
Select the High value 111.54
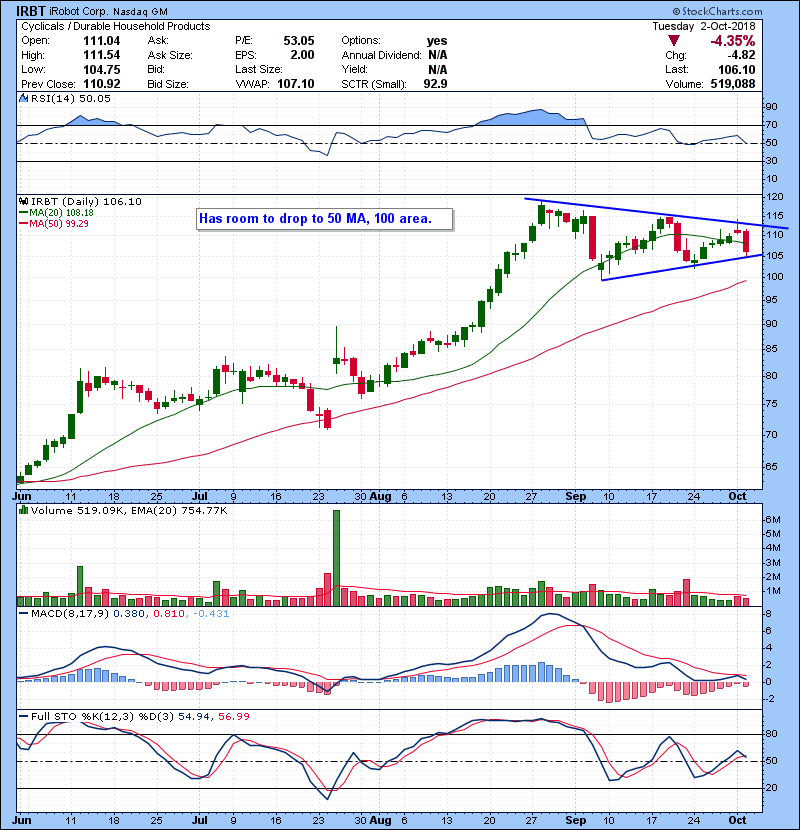tap(102, 55)
